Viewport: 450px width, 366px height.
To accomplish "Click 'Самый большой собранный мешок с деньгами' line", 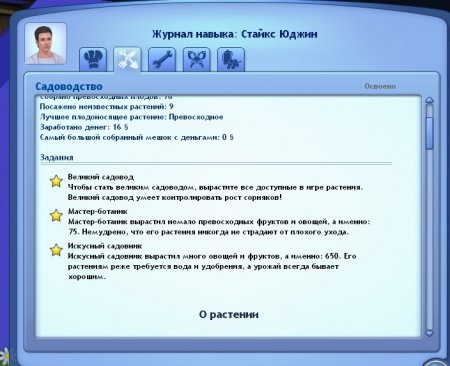I will (x=137, y=137).
